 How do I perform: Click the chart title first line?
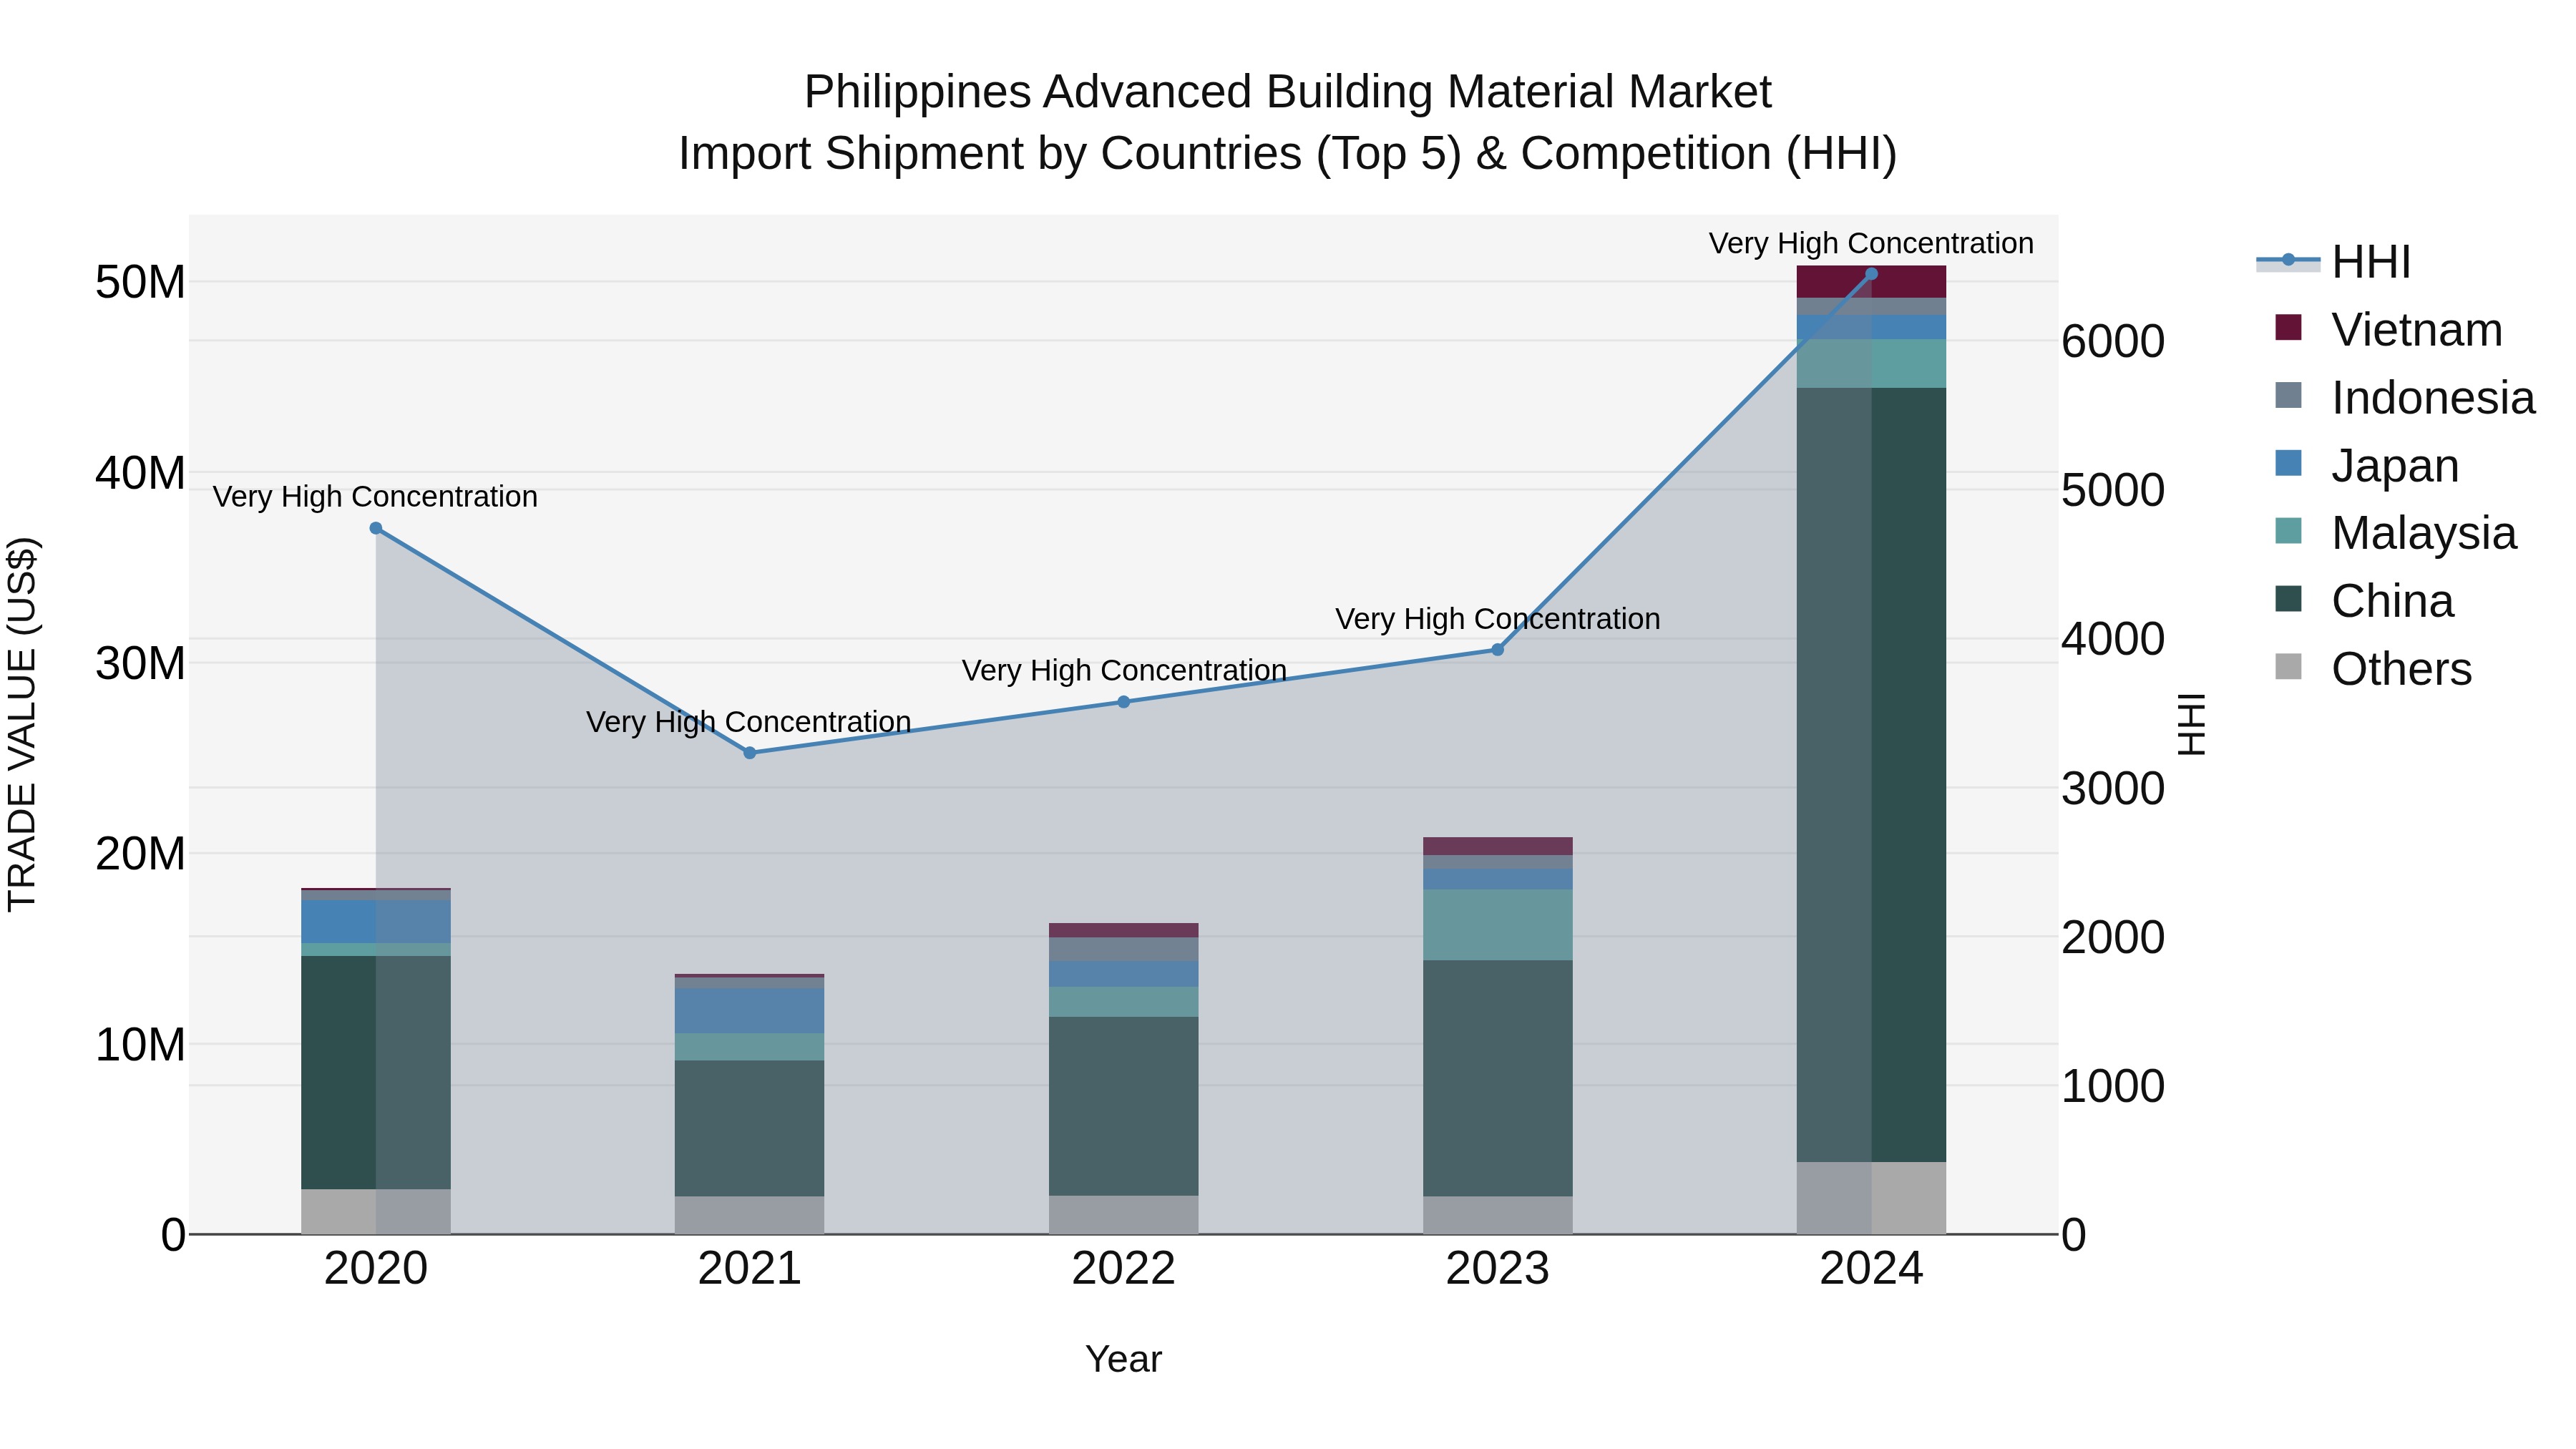pyautogui.click(x=1288, y=92)
